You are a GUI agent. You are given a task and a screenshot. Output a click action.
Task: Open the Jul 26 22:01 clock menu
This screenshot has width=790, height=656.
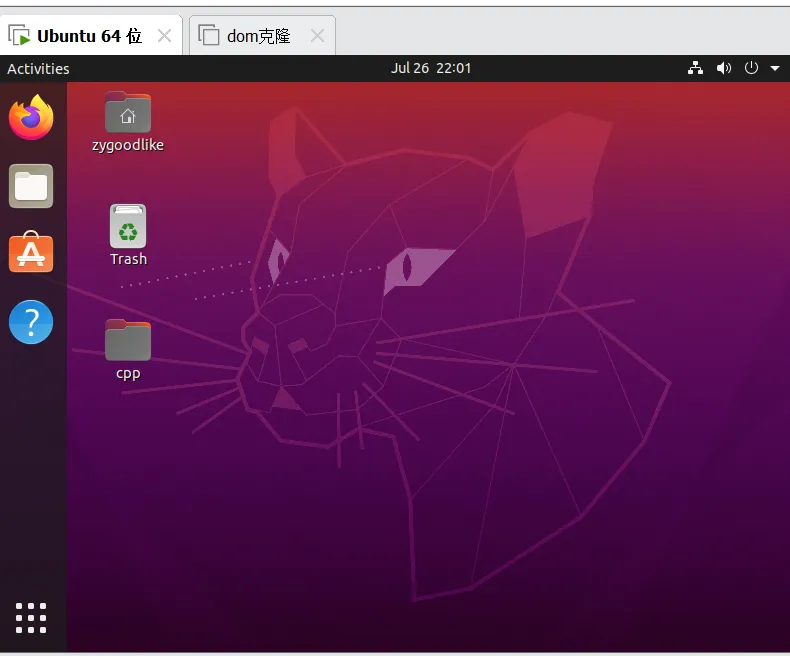tap(431, 68)
